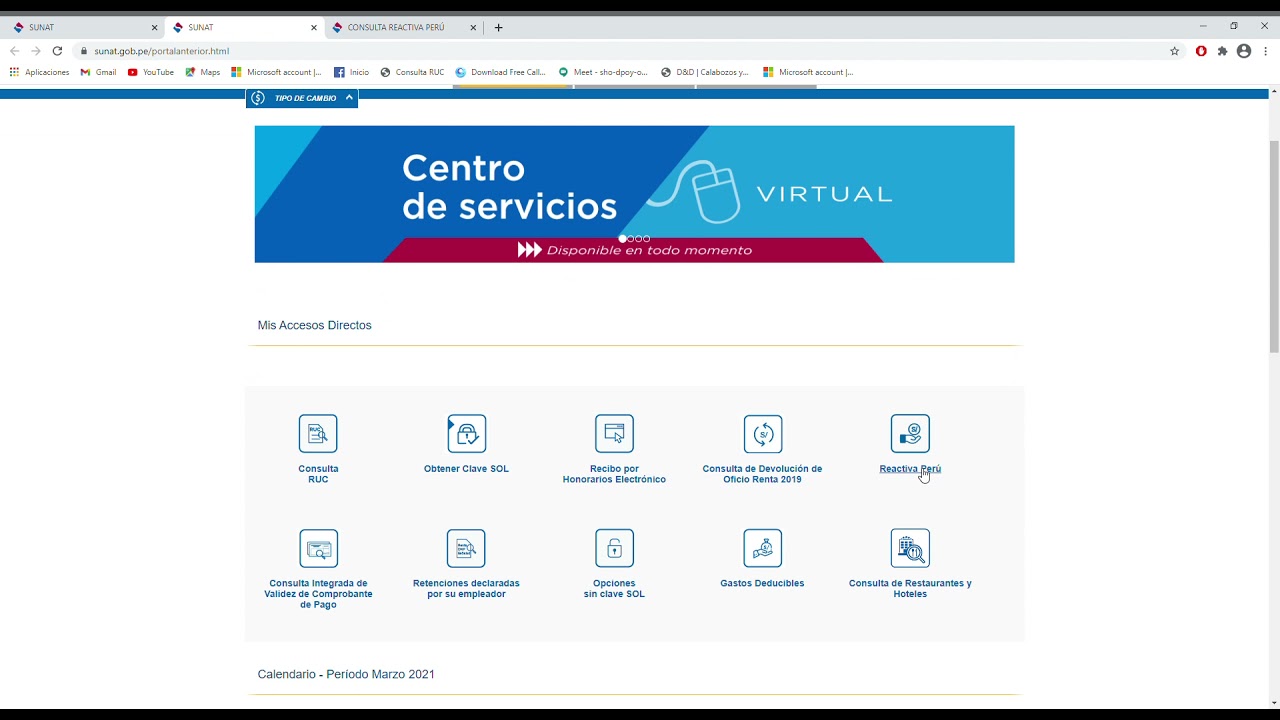Open the D&D Calabozos bookmark

coord(704,72)
